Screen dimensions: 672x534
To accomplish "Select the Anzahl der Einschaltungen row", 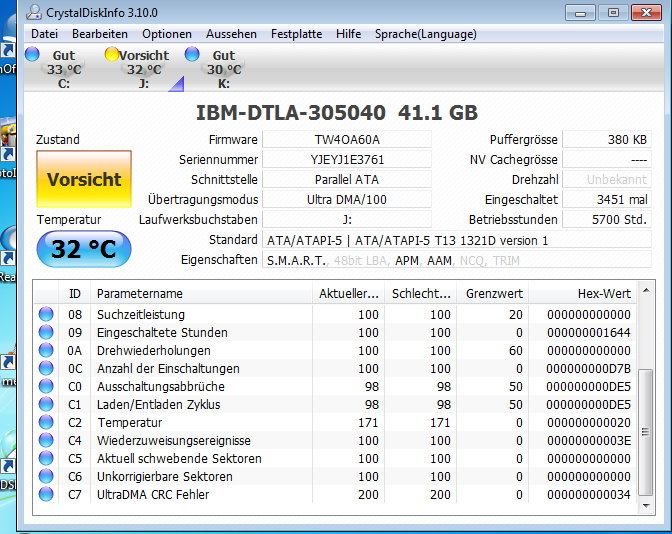I will [335, 369].
